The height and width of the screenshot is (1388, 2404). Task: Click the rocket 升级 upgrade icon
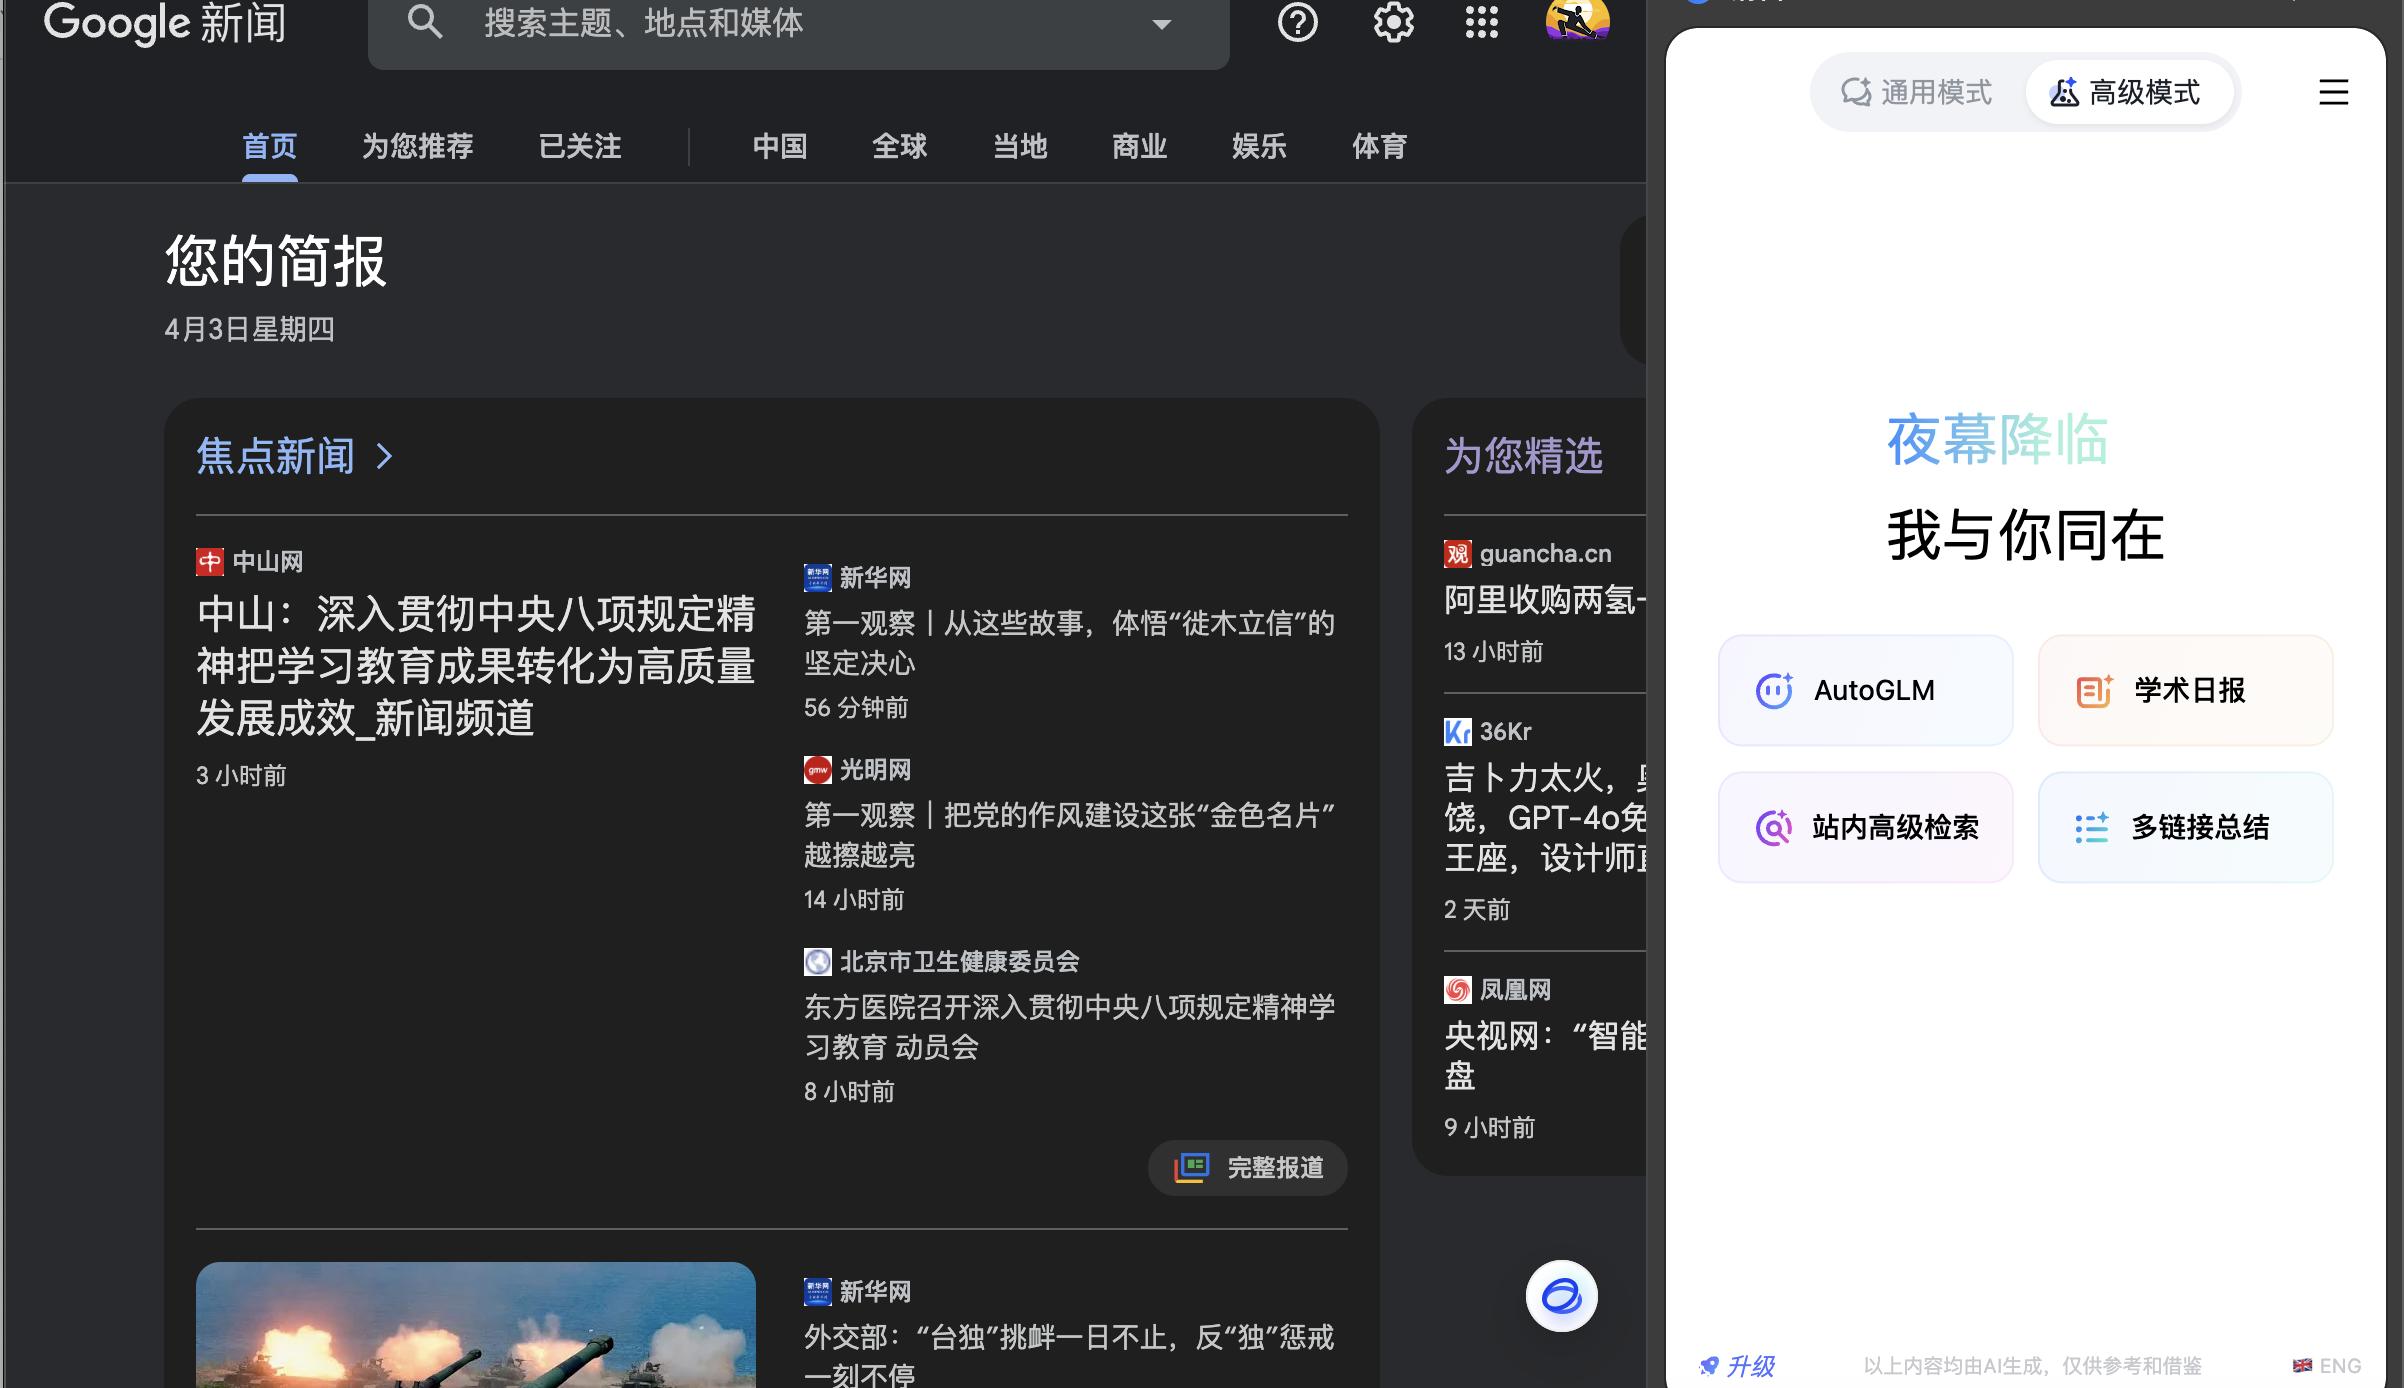pos(1710,1365)
